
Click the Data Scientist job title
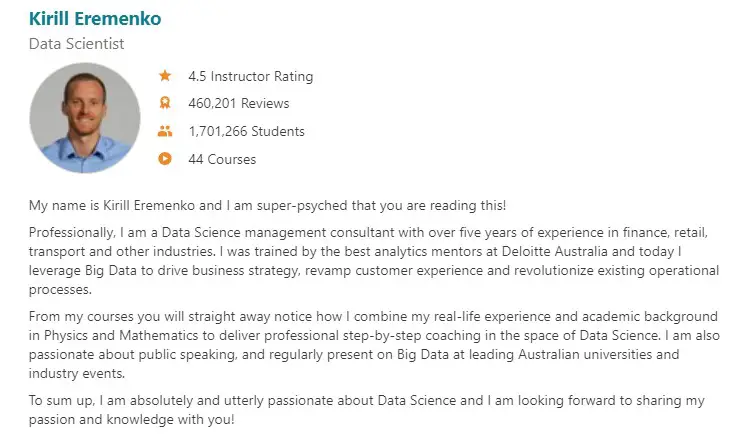click(76, 44)
